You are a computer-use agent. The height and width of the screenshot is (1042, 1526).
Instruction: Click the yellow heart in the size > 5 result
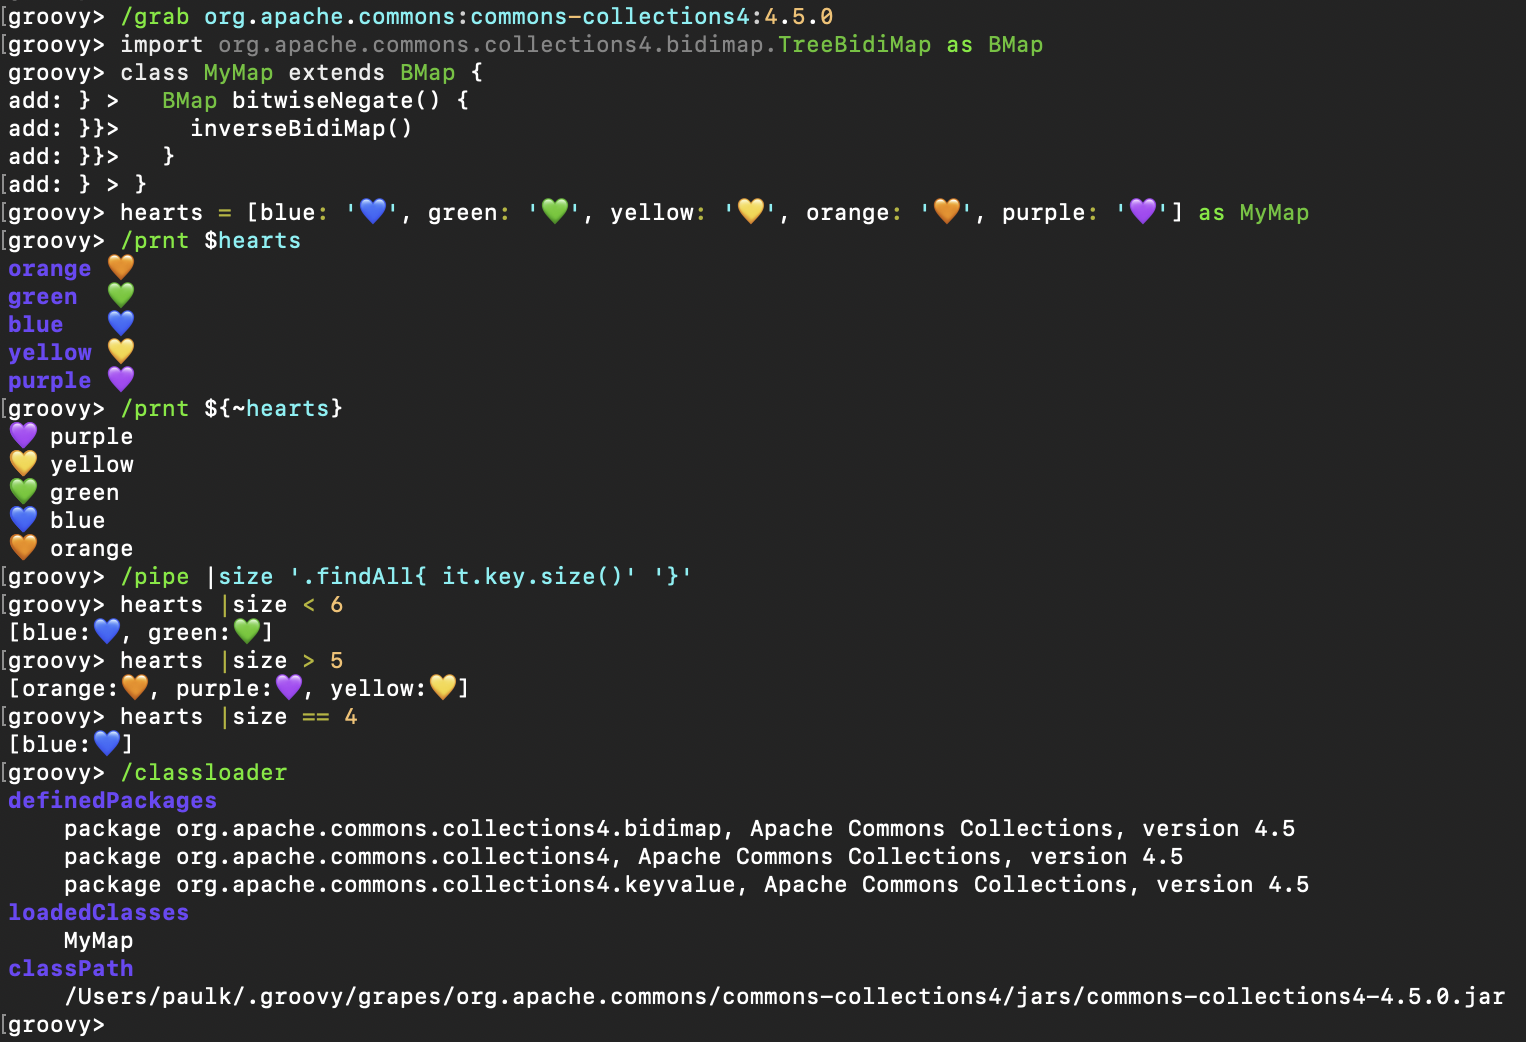click(x=443, y=688)
